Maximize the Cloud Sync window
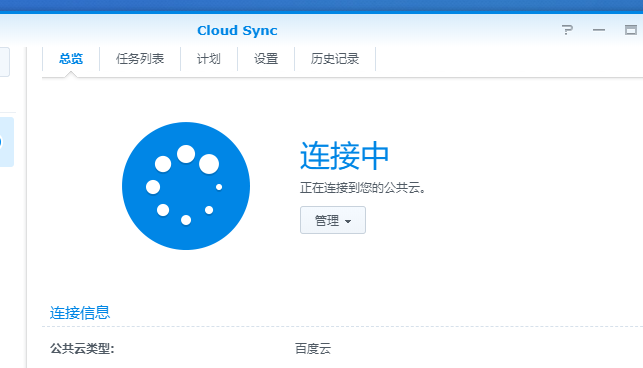Image resolution: width=643 pixels, height=368 pixels. 631,30
